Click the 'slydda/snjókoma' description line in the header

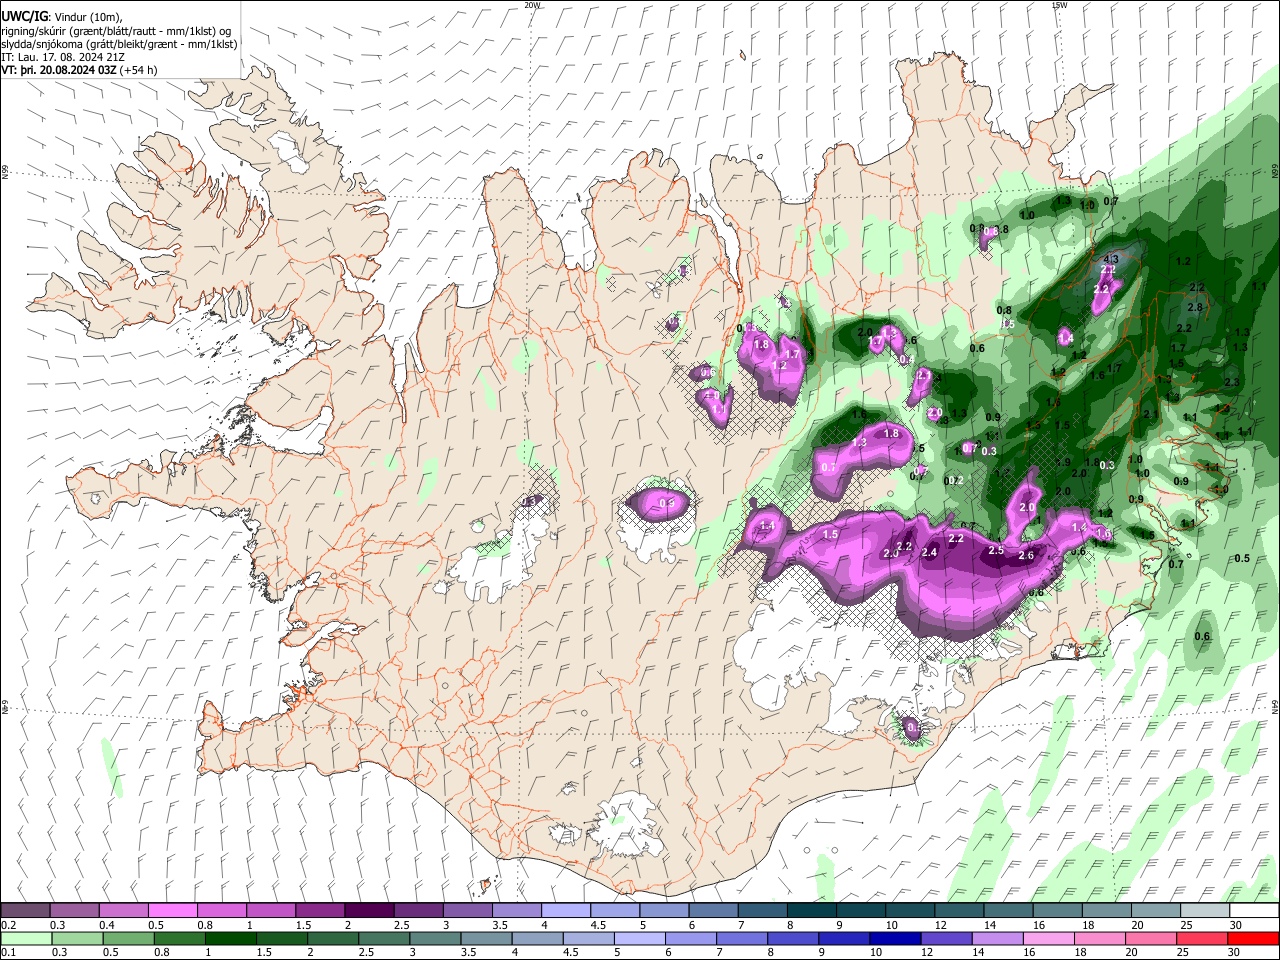[119, 44]
